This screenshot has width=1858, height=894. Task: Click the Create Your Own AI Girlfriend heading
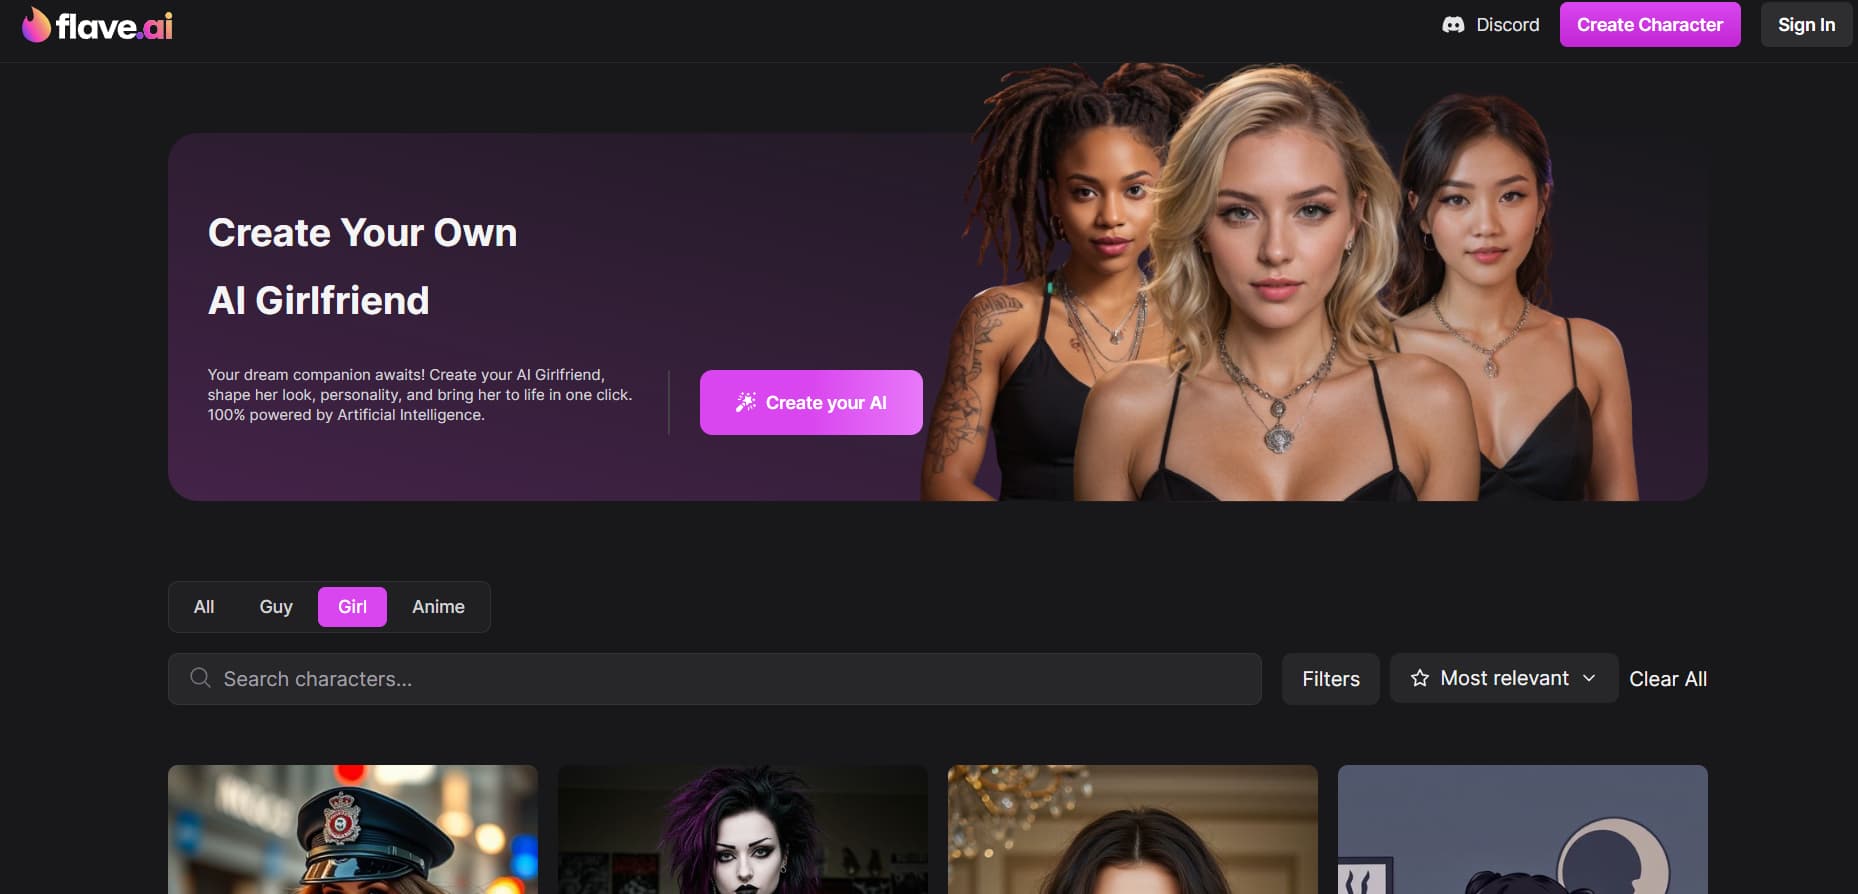point(362,266)
